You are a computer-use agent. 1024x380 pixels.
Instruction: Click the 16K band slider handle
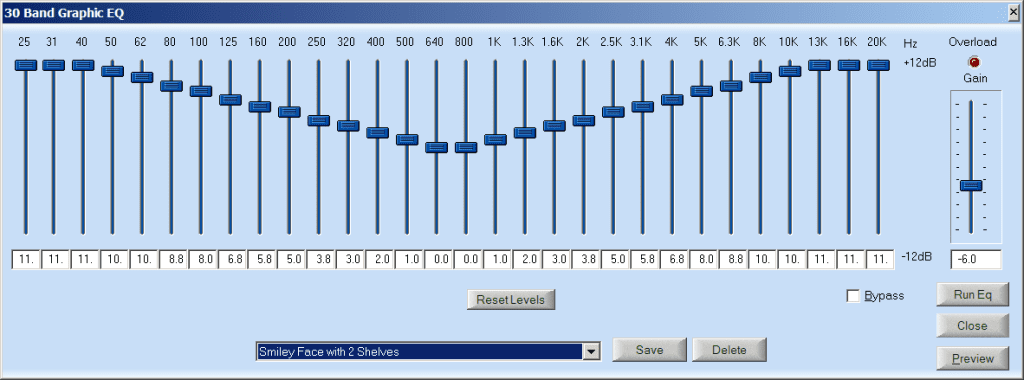[x=848, y=65]
